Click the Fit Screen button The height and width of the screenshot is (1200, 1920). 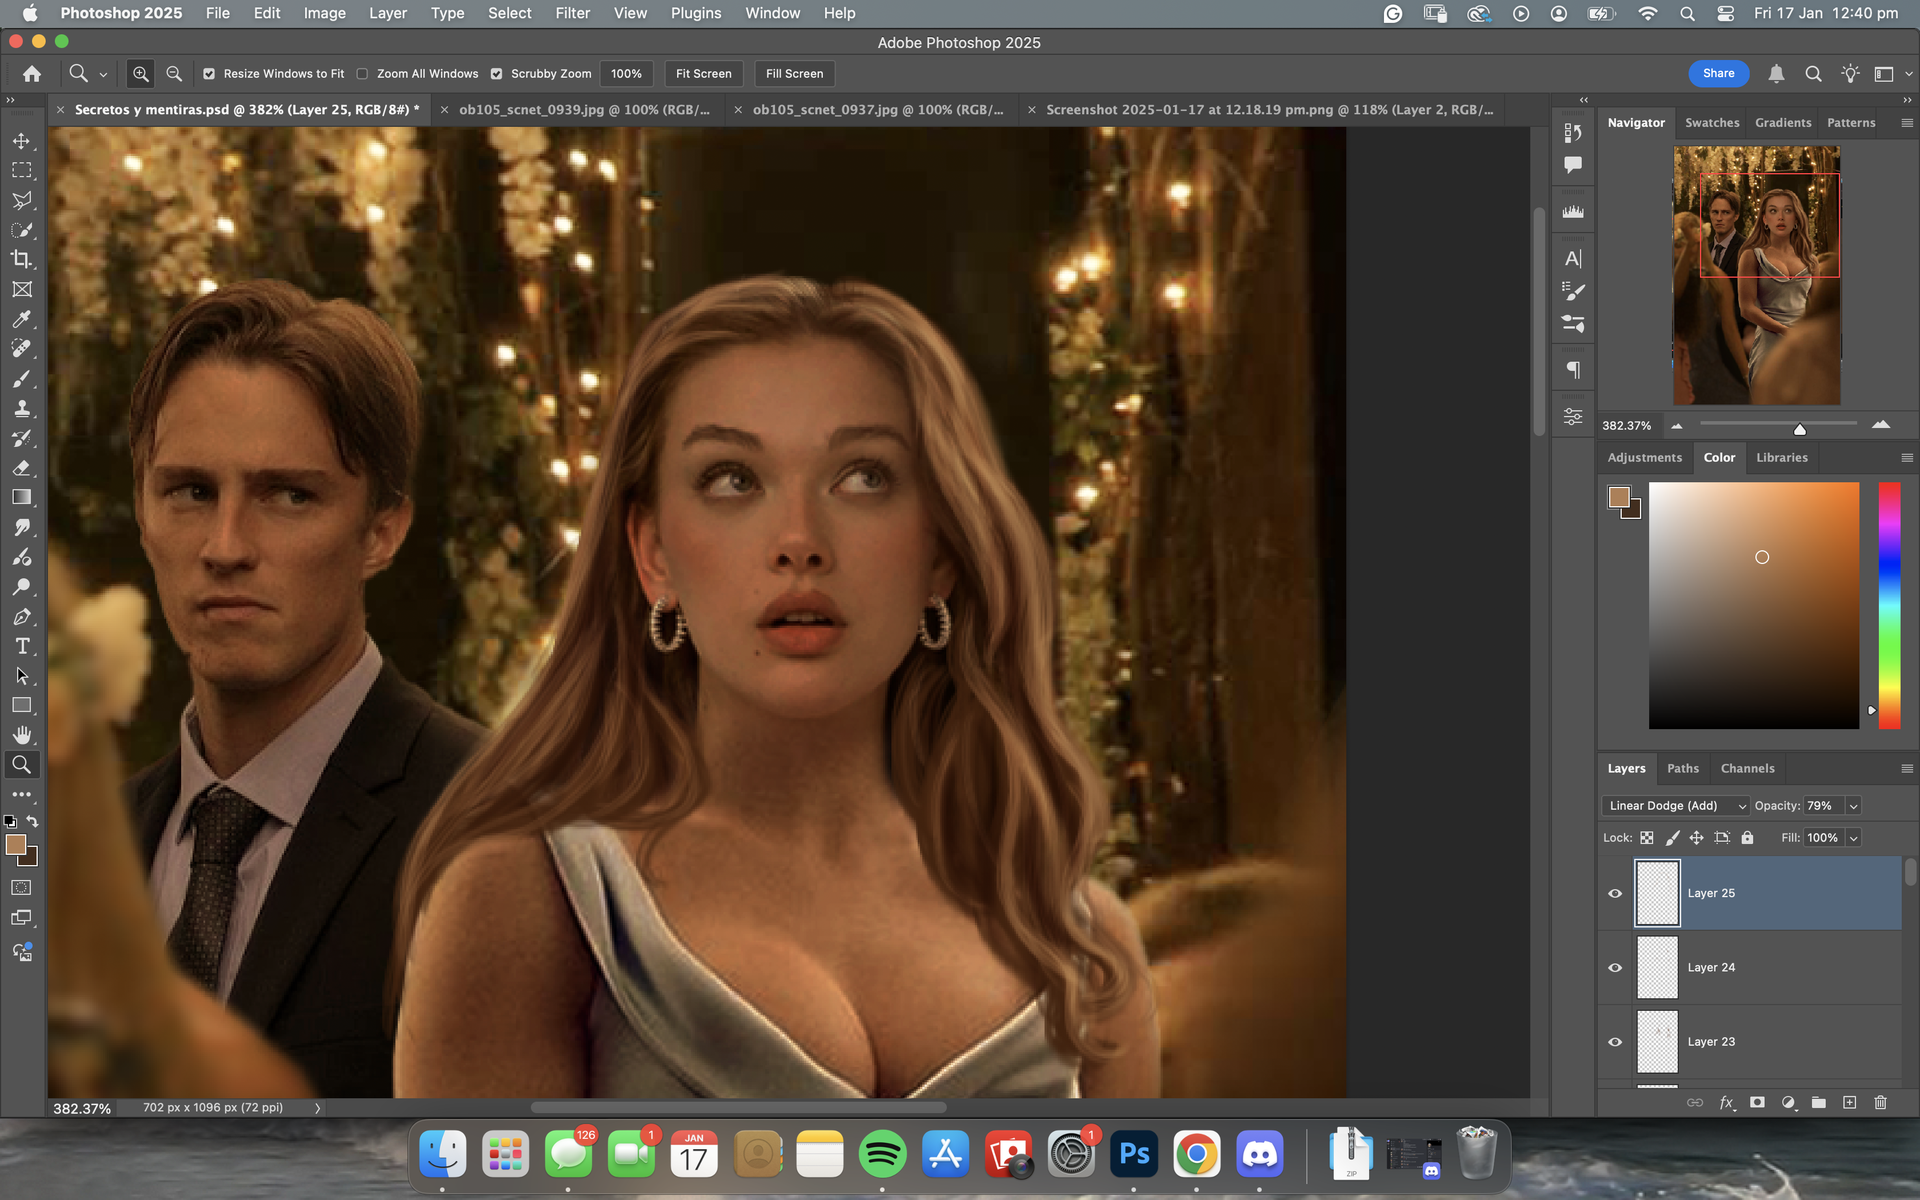[703, 74]
